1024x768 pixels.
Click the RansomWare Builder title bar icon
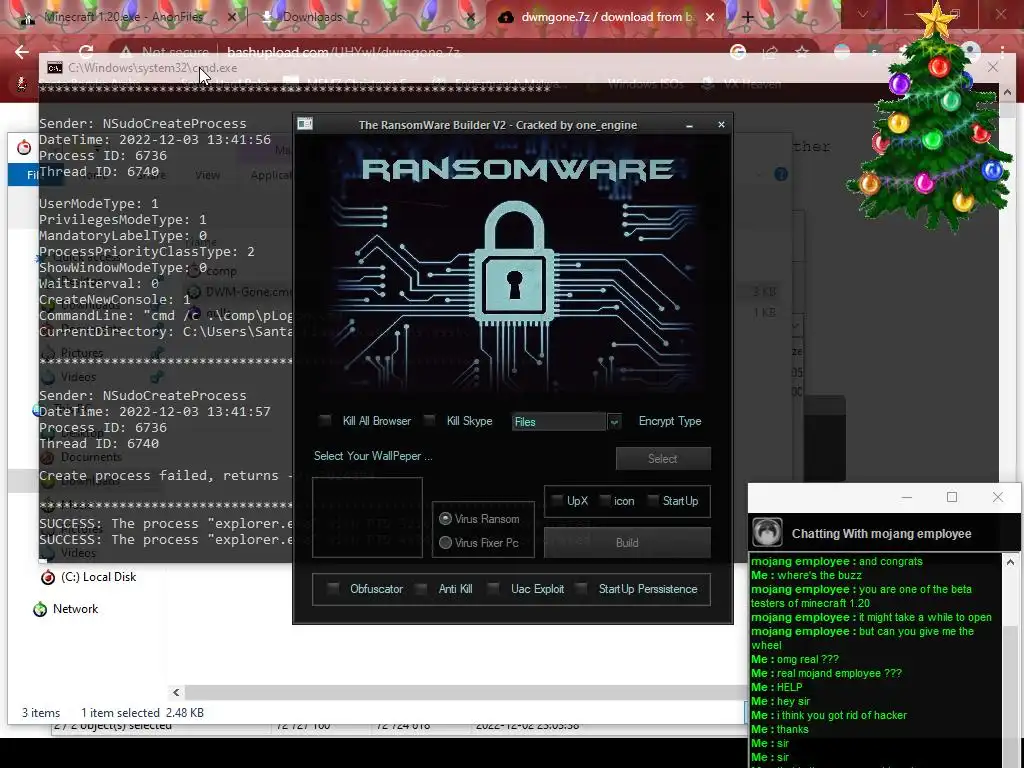(305, 124)
